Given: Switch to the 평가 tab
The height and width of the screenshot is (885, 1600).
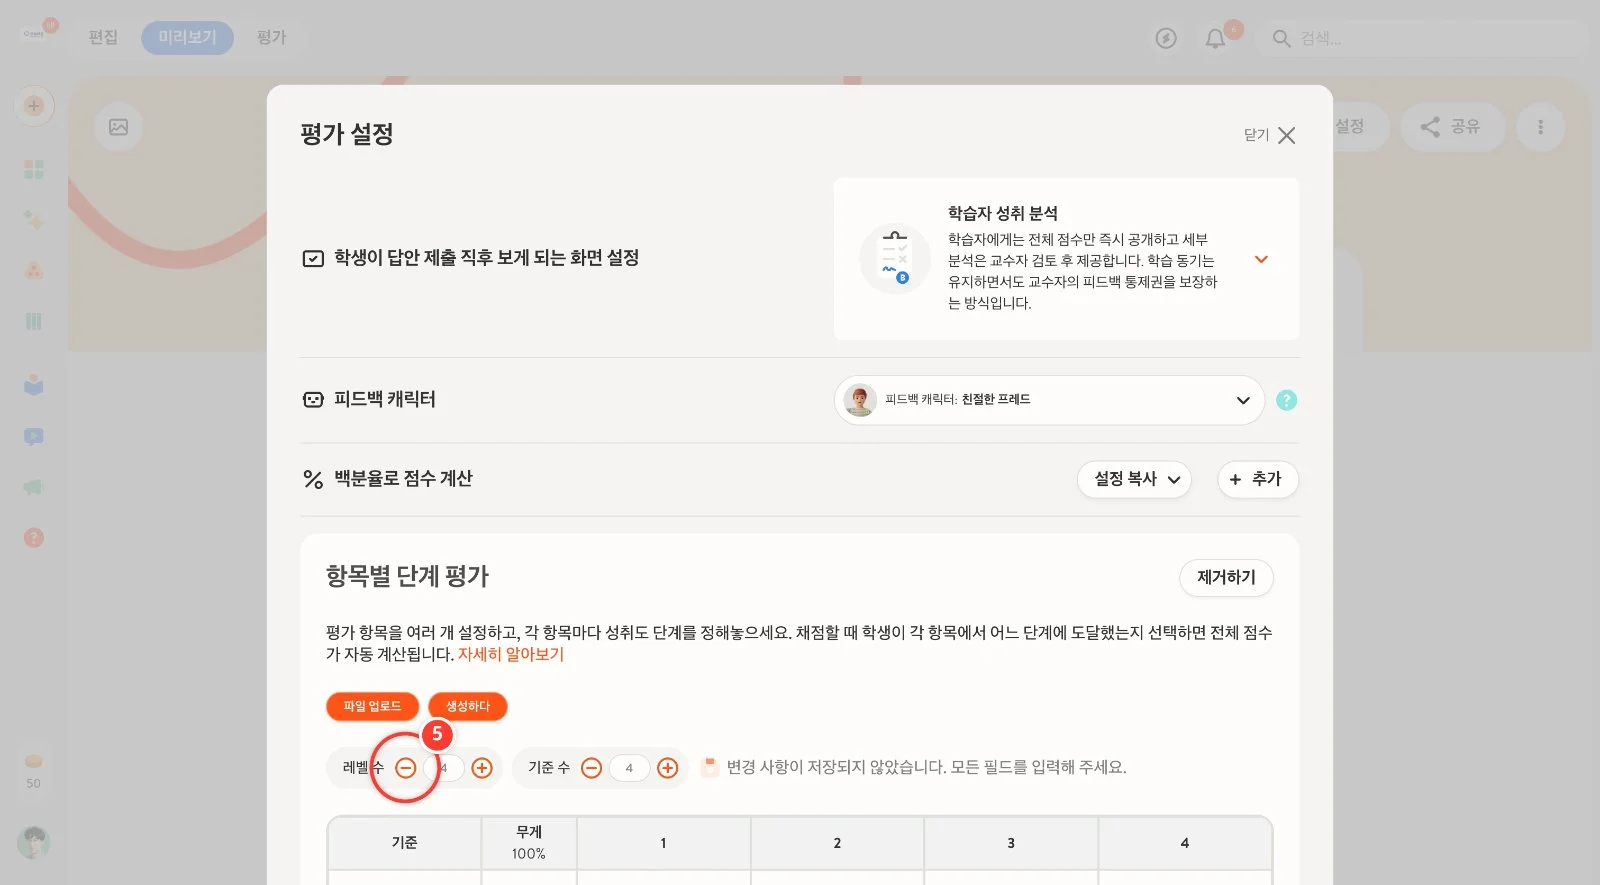Looking at the screenshot, I should pyautogui.click(x=271, y=37).
